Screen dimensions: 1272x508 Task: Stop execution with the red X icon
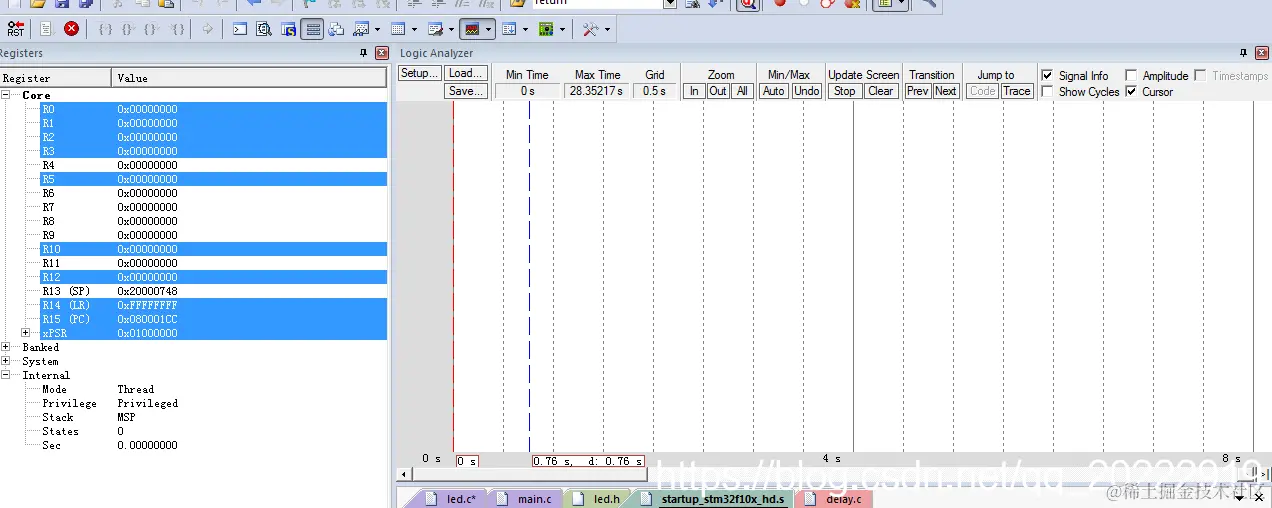(72, 29)
